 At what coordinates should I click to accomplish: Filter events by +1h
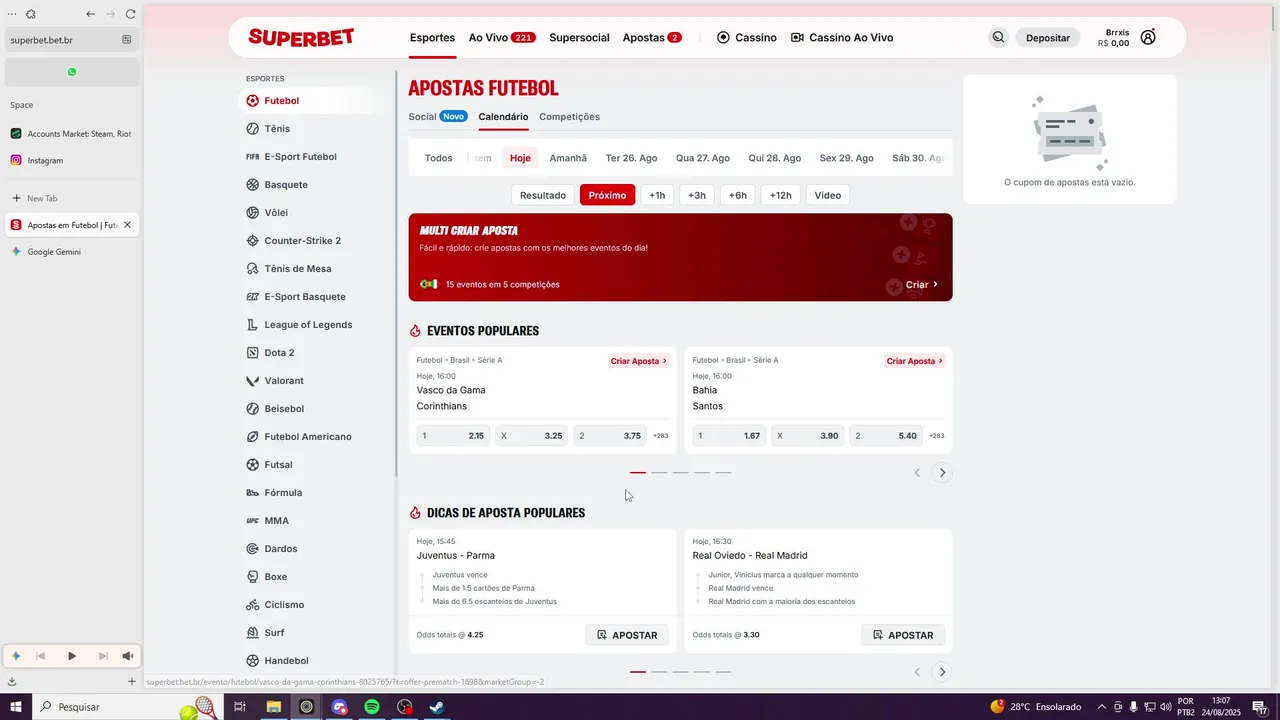click(x=657, y=195)
